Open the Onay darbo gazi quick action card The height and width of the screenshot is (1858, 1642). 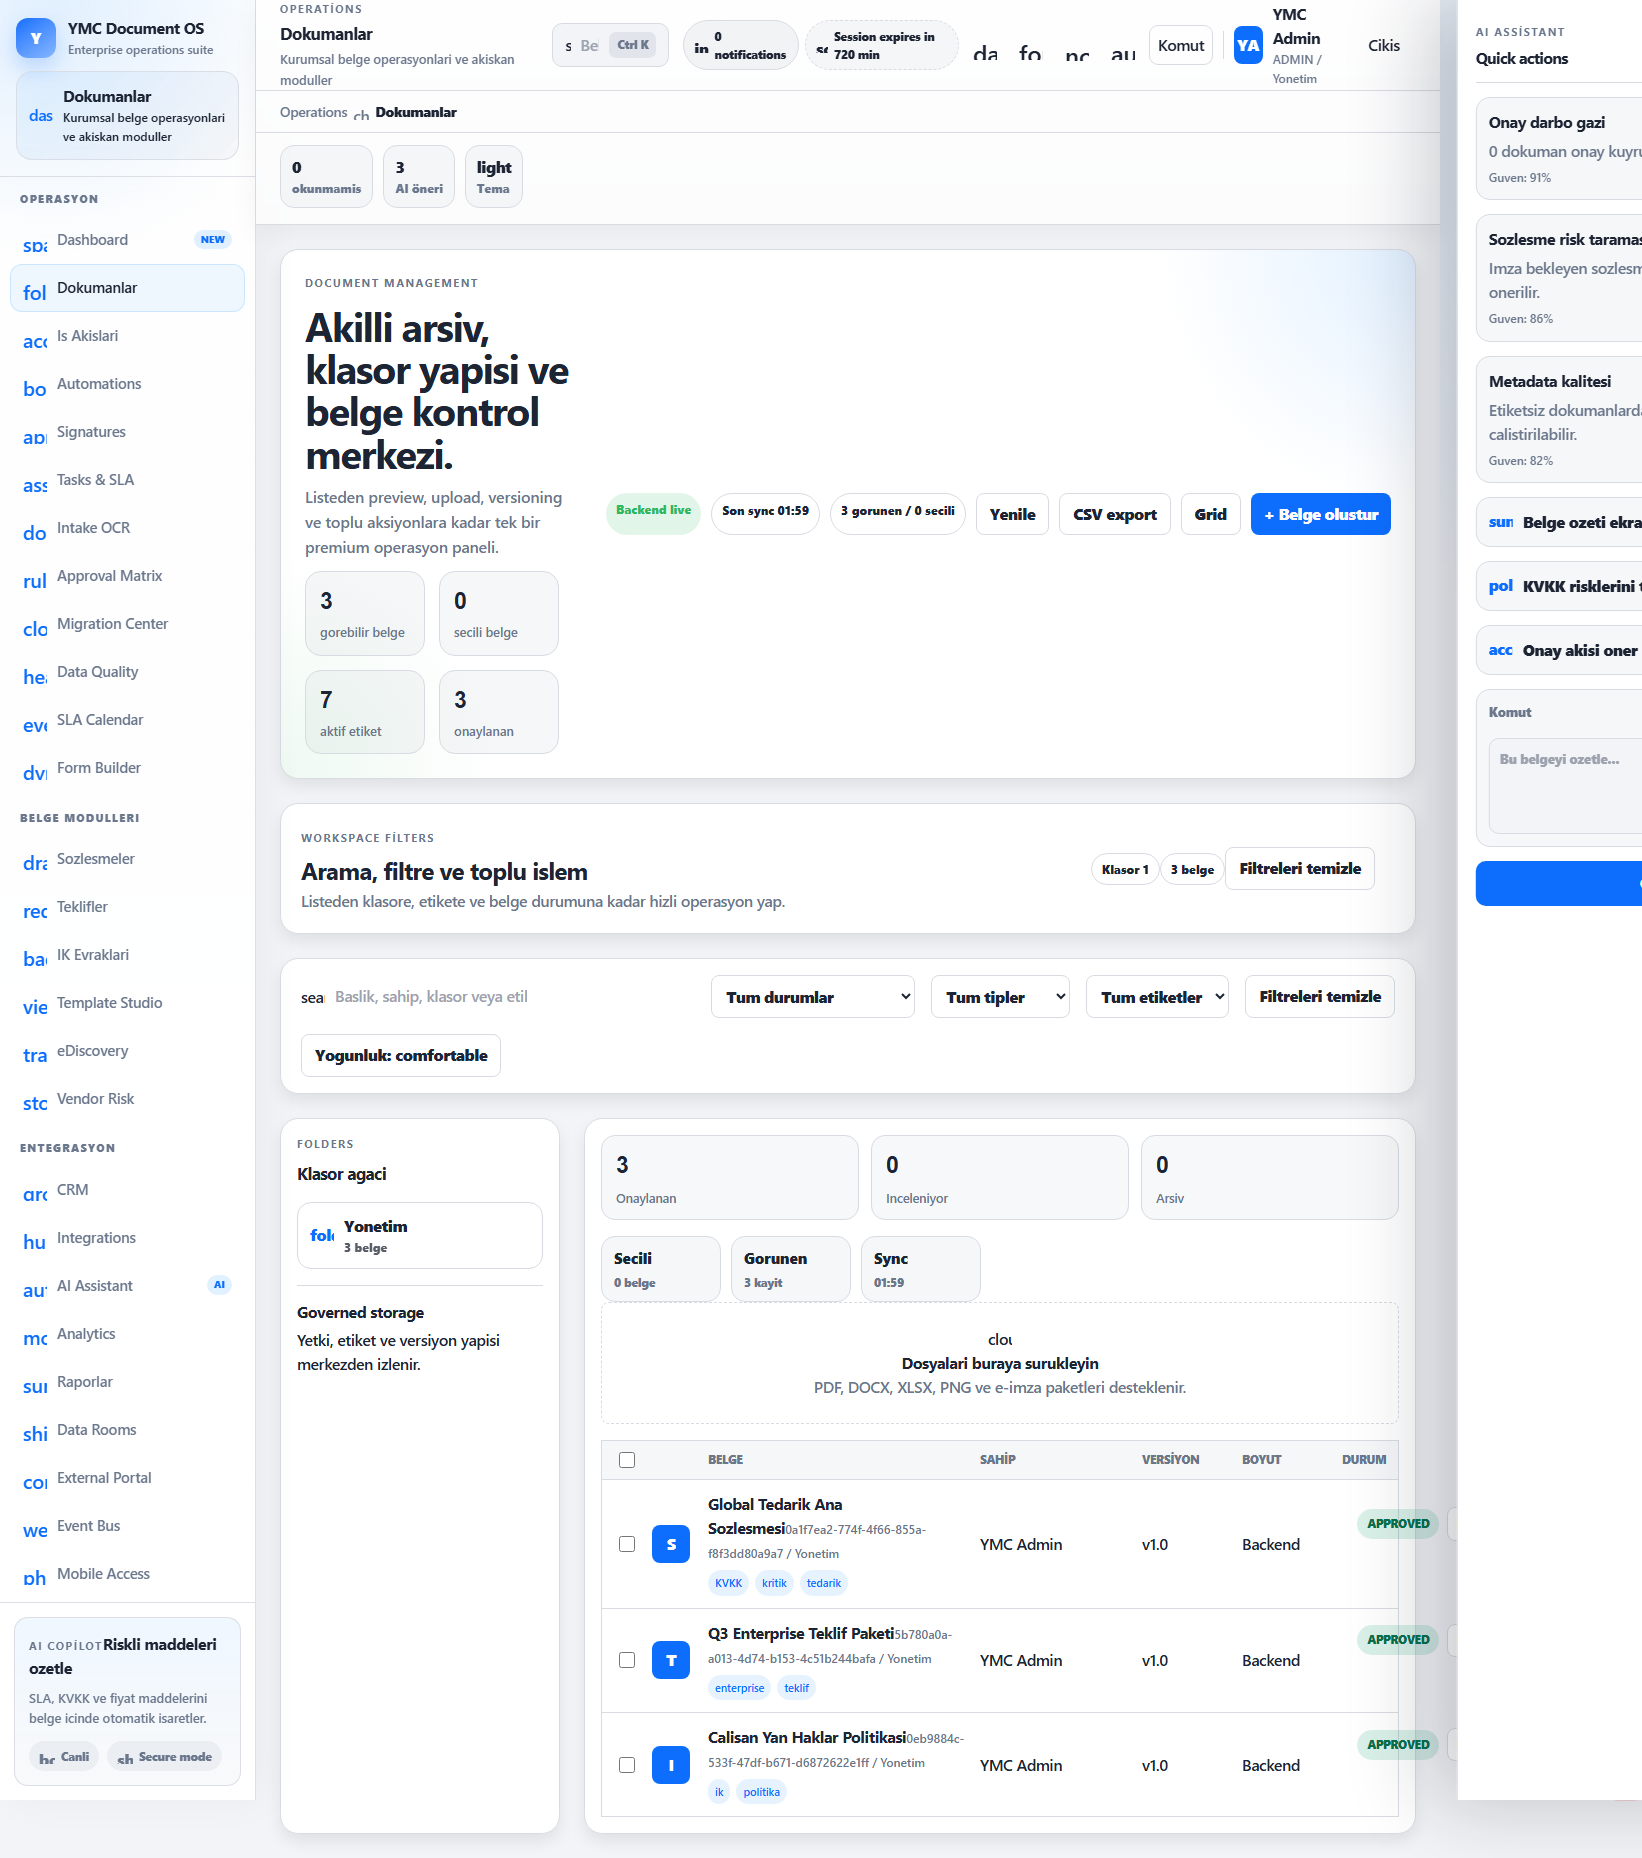1560,148
